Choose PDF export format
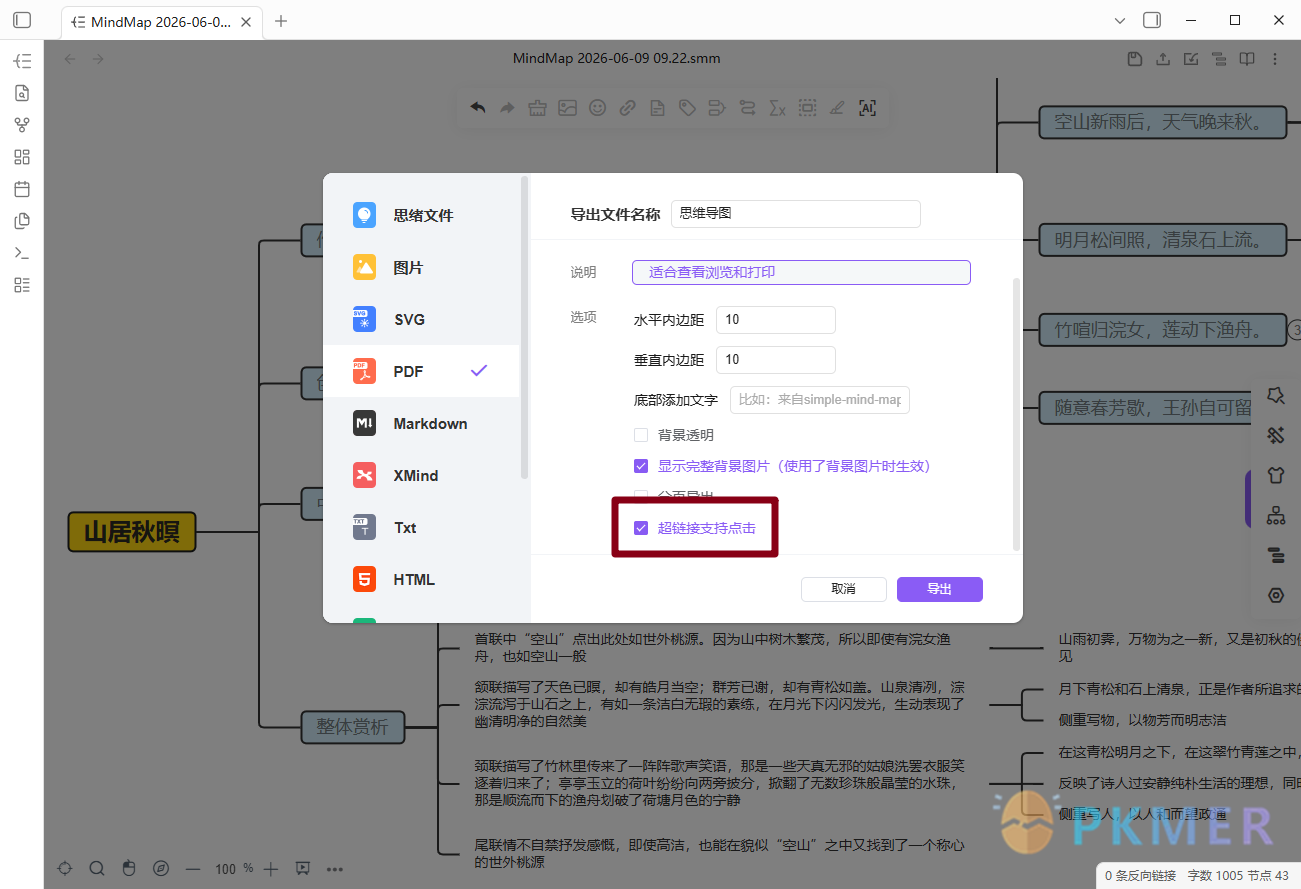 click(x=421, y=371)
